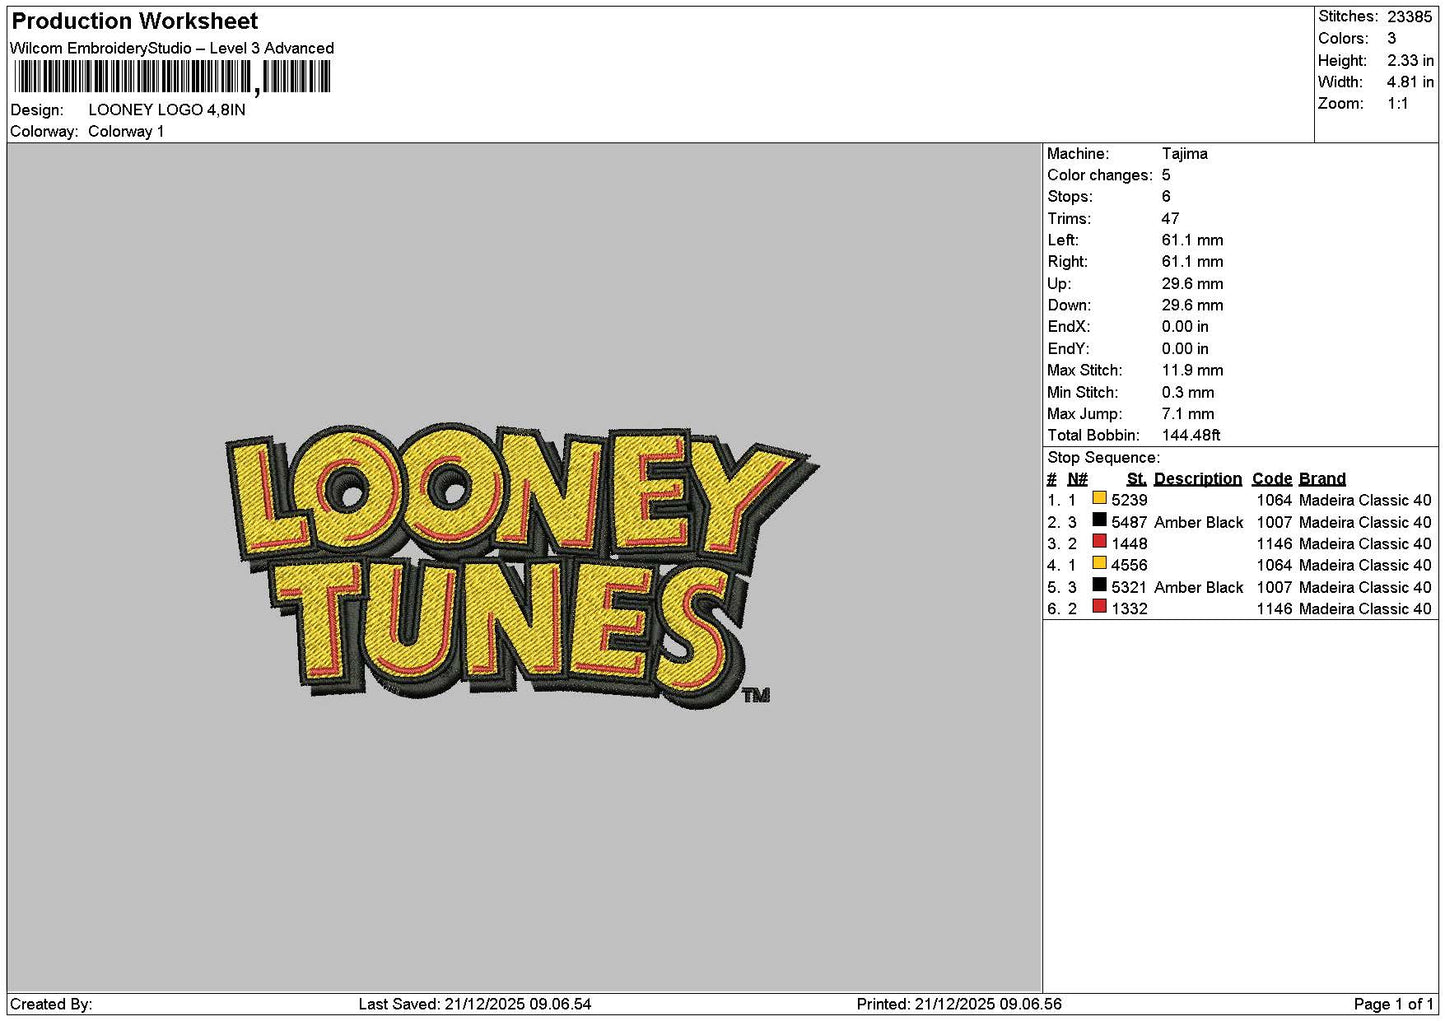Image resolution: width=1445 pixels, height=1021 pixels.
Task: Click the black swatch for stop 2 (5487)
Action: 1099,520
